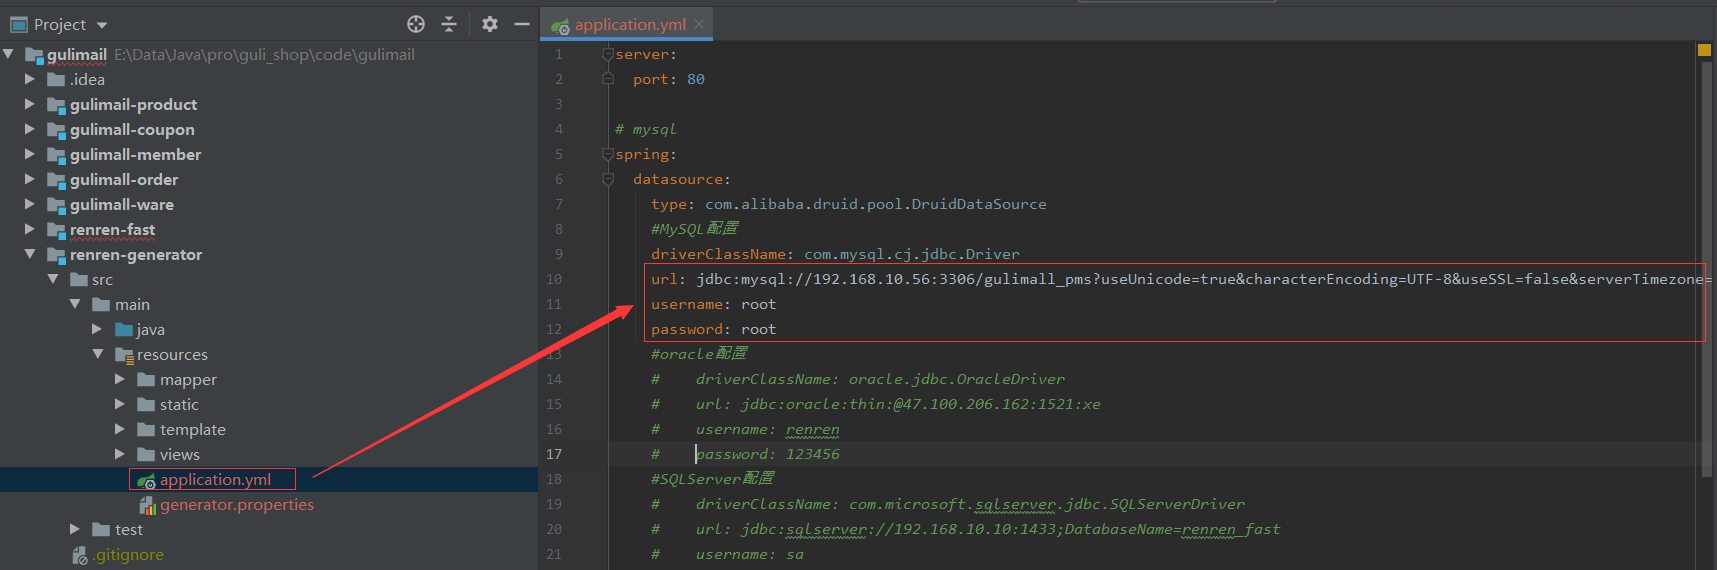Click the password root value on line 12
Screen dimensions: 1717x570
[x=758, y=329]
